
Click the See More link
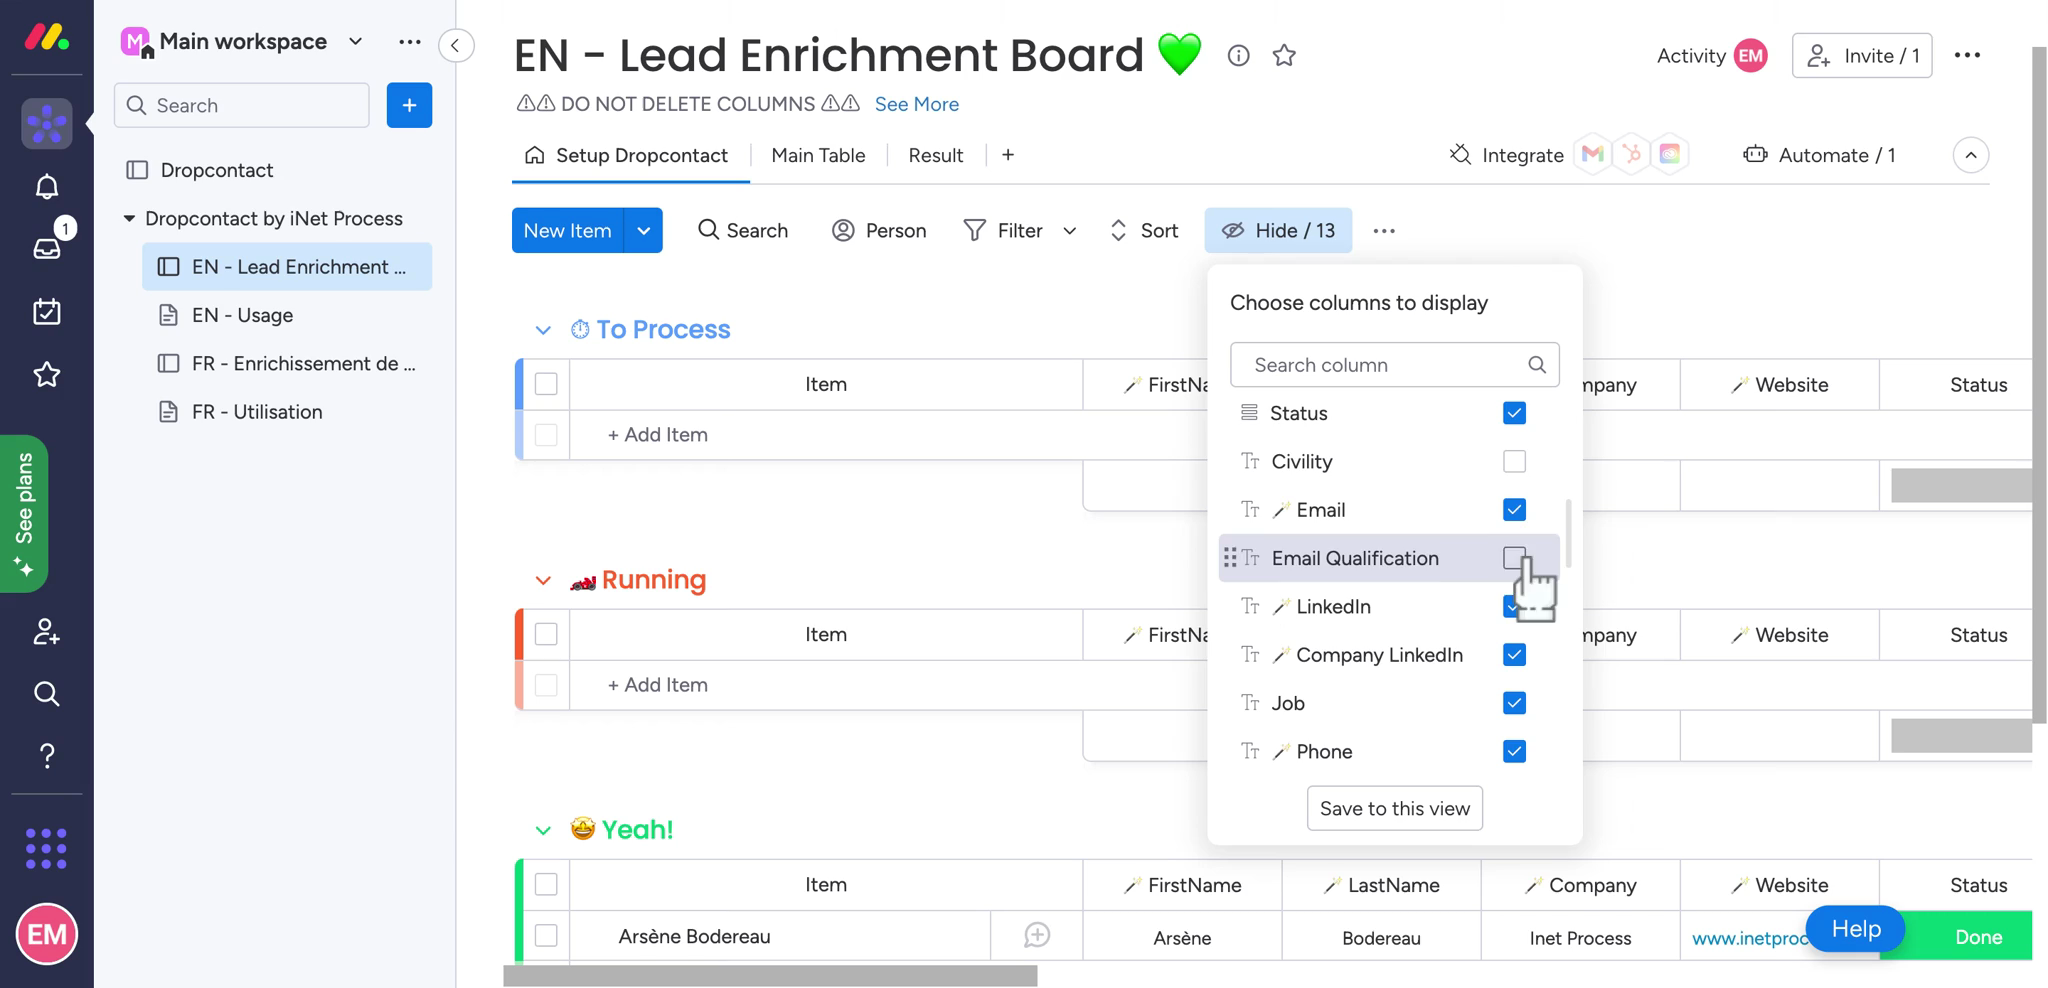(x=916, y=104)
